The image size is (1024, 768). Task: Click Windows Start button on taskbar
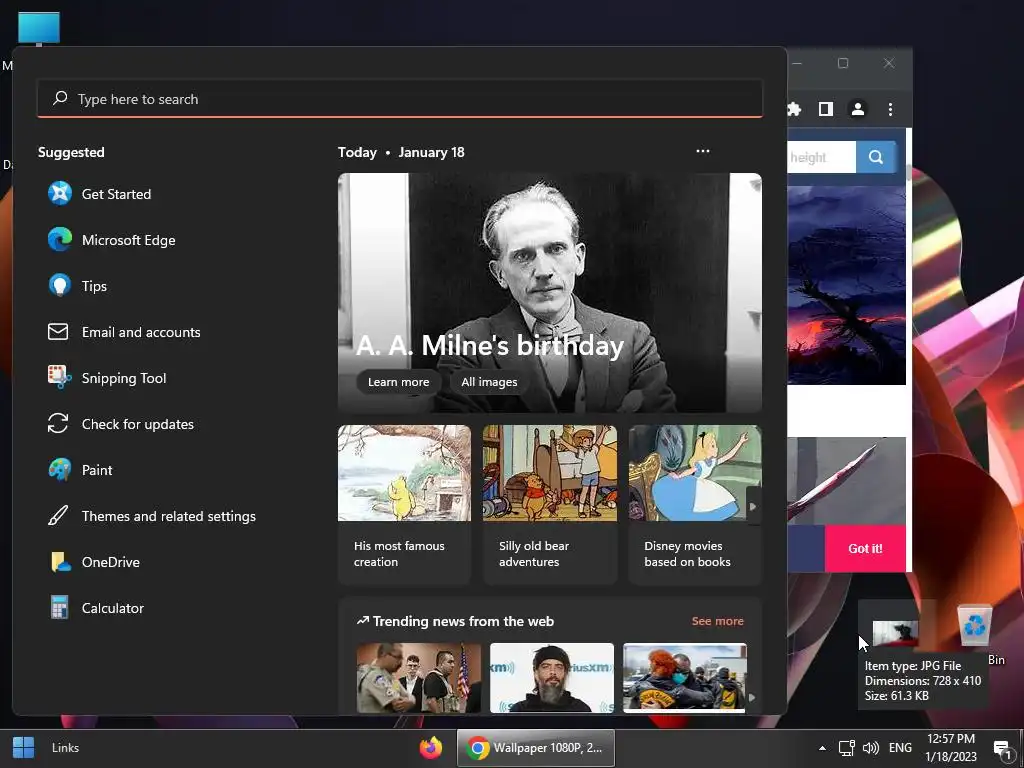[24, 748]
